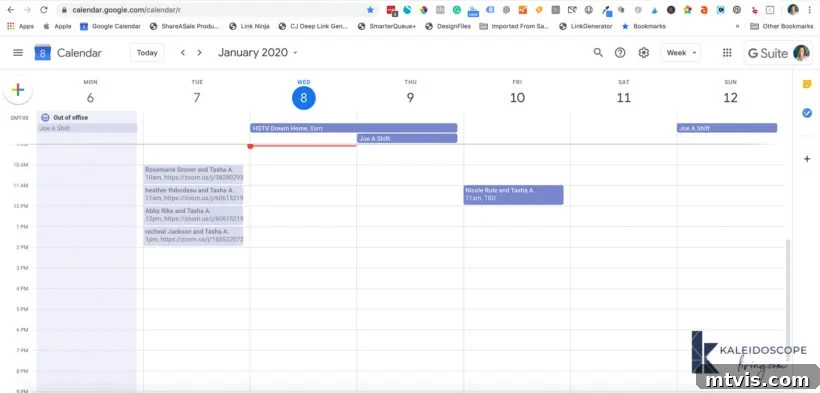Open Rosemarie Groner and Tasha A. event
Viewport: 820px width, 393px height.
pos(193,174)
